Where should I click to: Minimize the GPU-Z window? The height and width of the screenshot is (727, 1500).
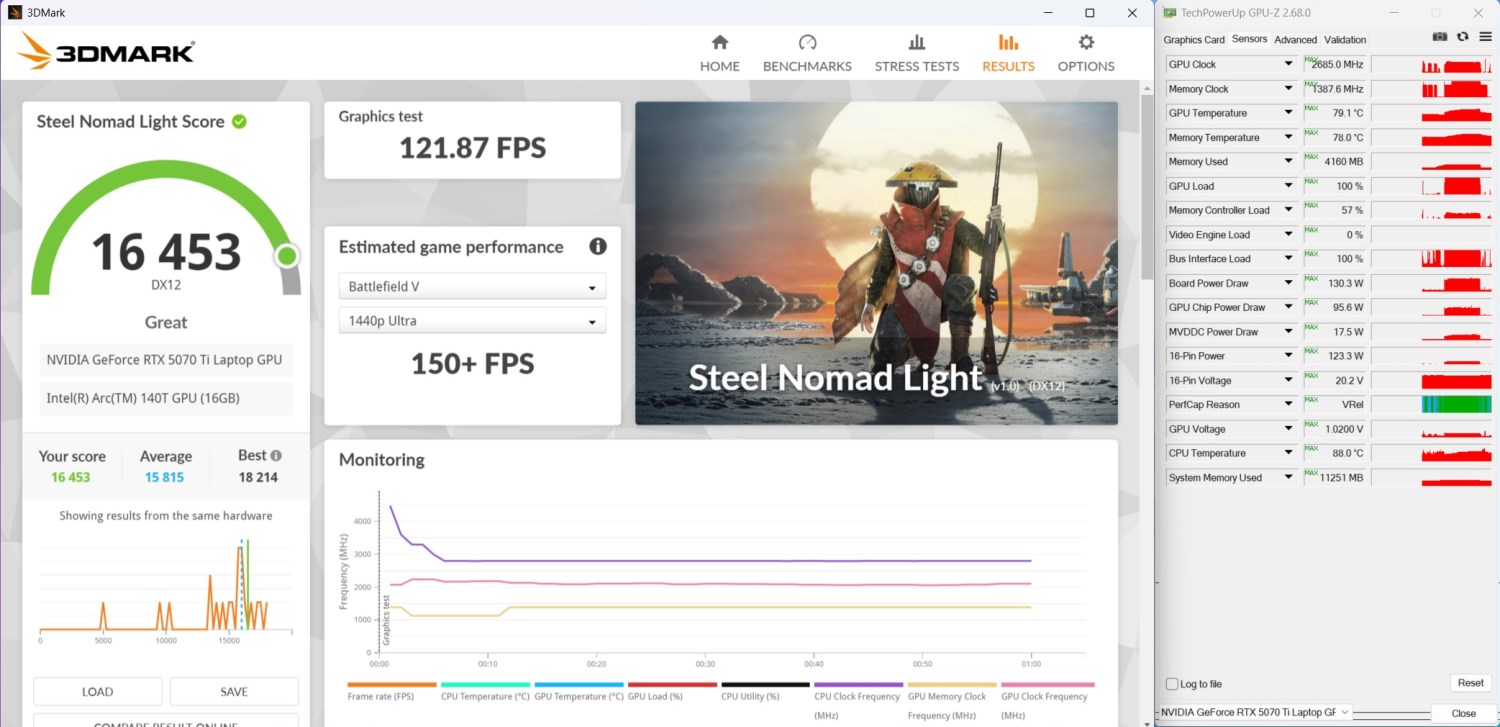[x=1394, y=13]
